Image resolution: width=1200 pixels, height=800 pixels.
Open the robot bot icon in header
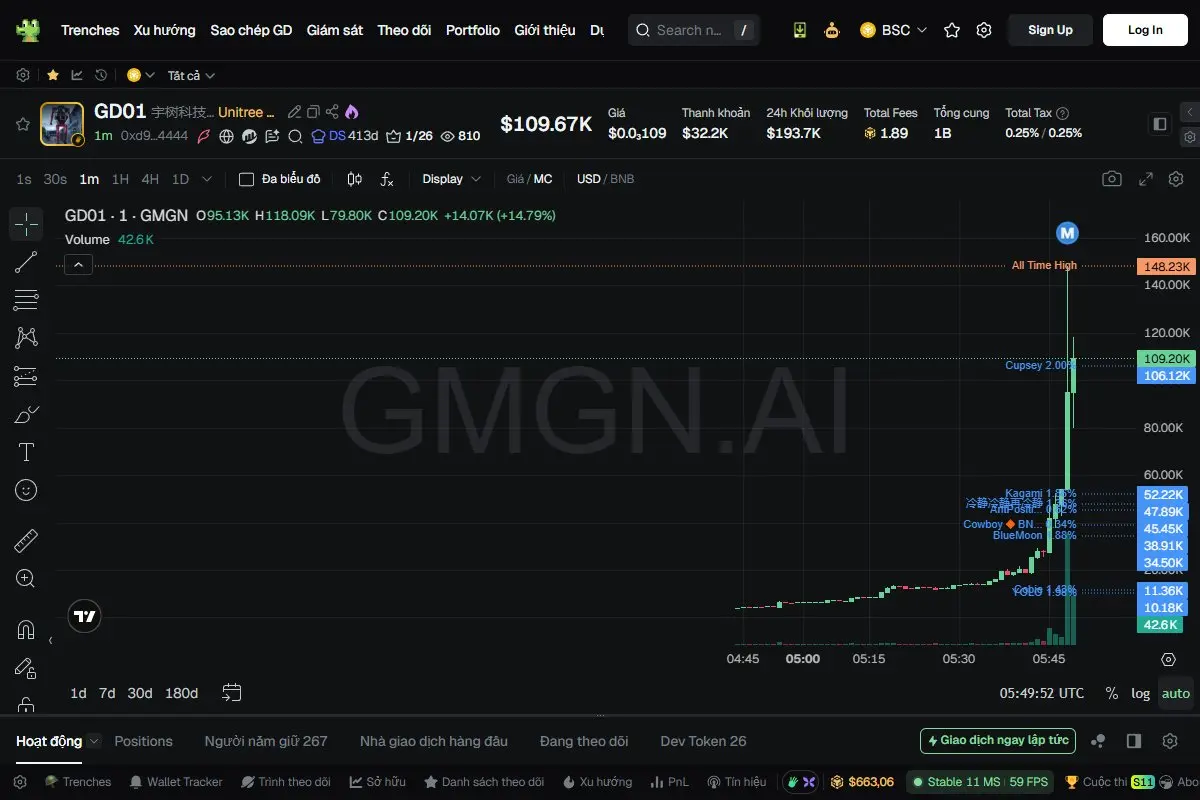(831, 30)
